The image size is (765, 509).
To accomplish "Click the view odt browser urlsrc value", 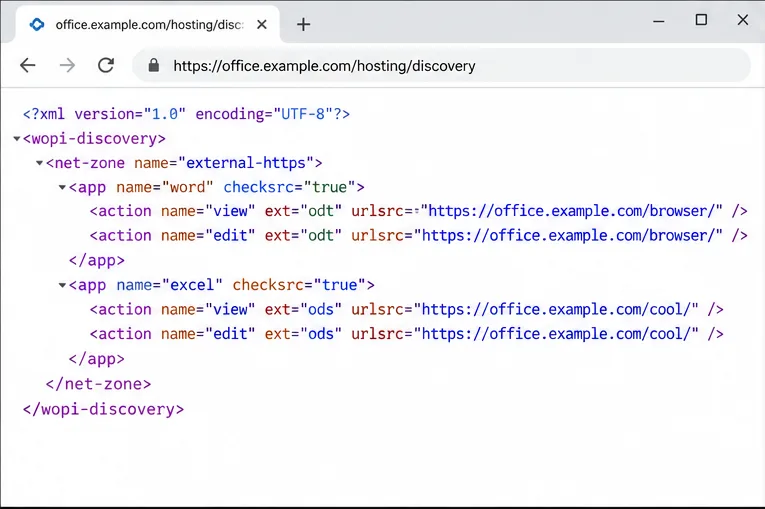I will [x=572, y=211].
